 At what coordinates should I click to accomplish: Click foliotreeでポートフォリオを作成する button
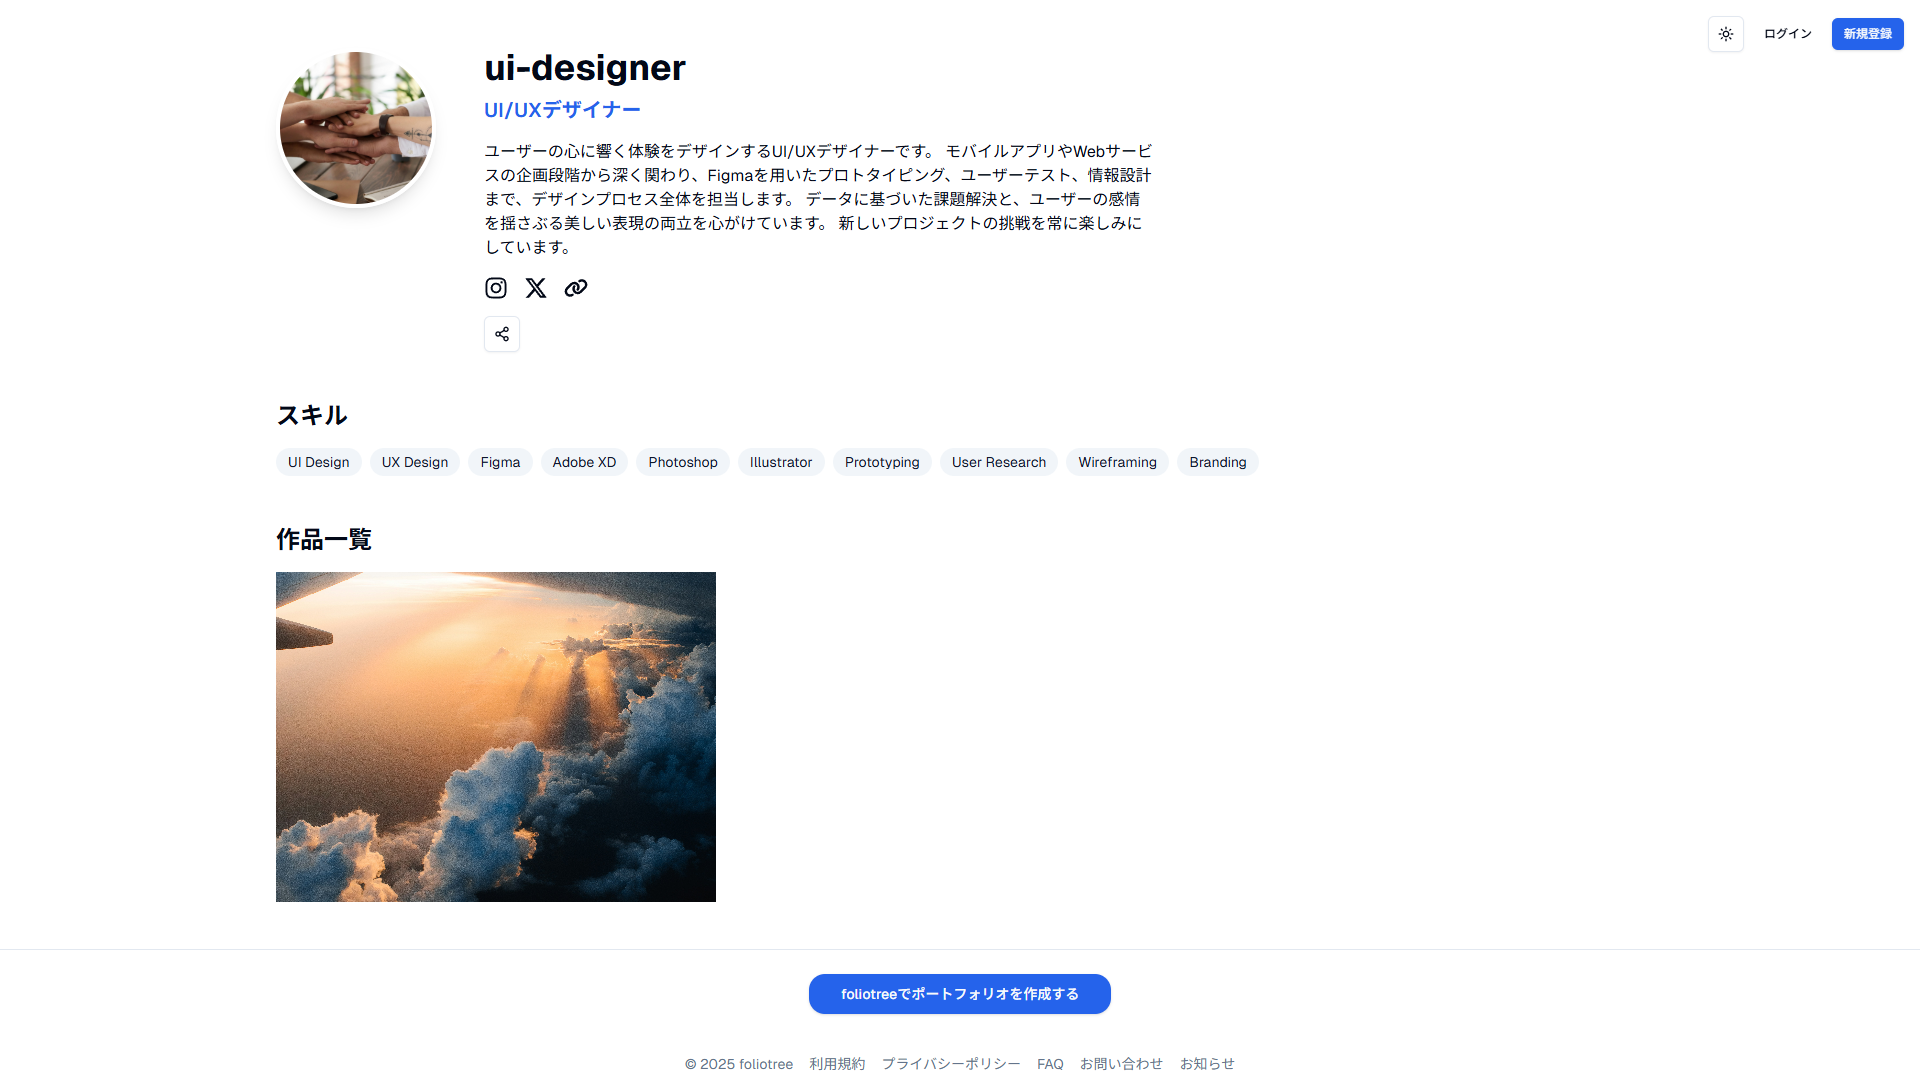[960, 994]
